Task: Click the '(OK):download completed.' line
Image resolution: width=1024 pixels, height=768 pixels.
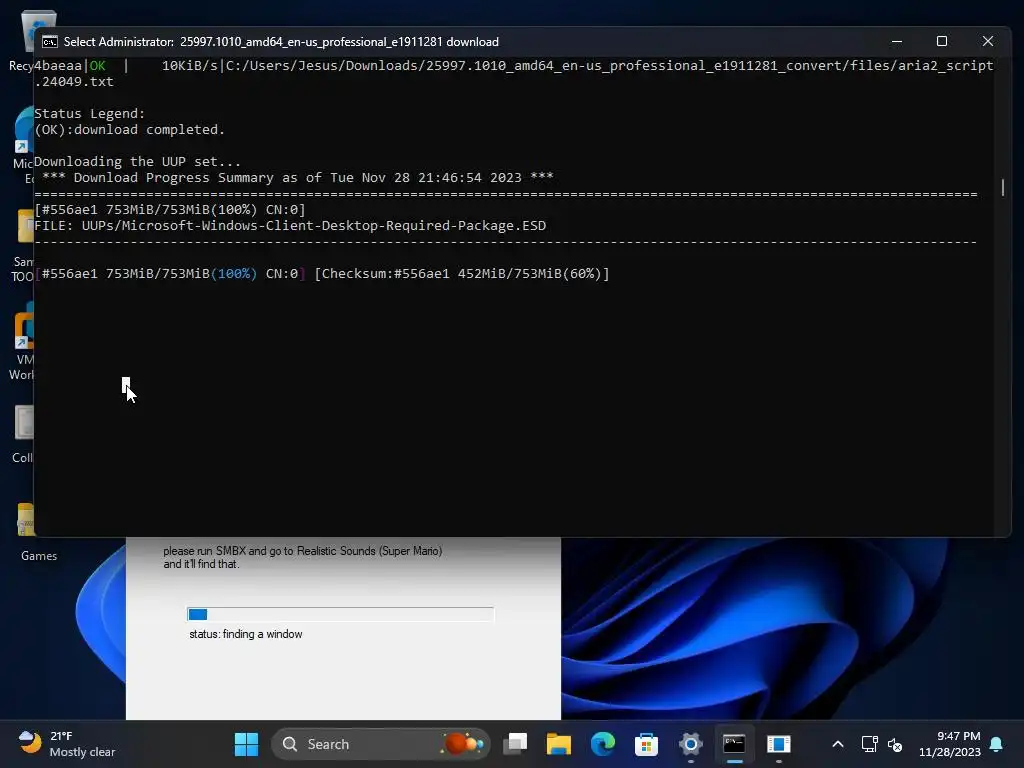Action: [129, 129]
